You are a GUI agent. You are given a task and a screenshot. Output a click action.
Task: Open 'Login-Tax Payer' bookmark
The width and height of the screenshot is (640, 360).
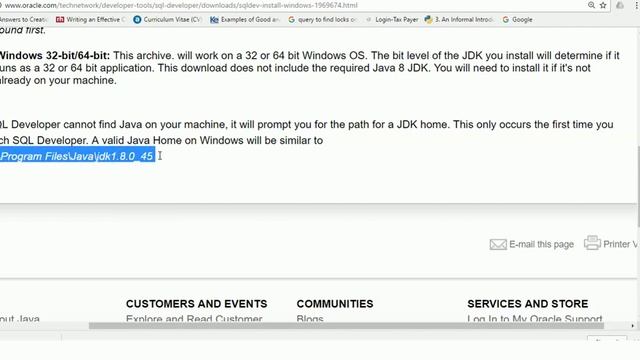392,20
